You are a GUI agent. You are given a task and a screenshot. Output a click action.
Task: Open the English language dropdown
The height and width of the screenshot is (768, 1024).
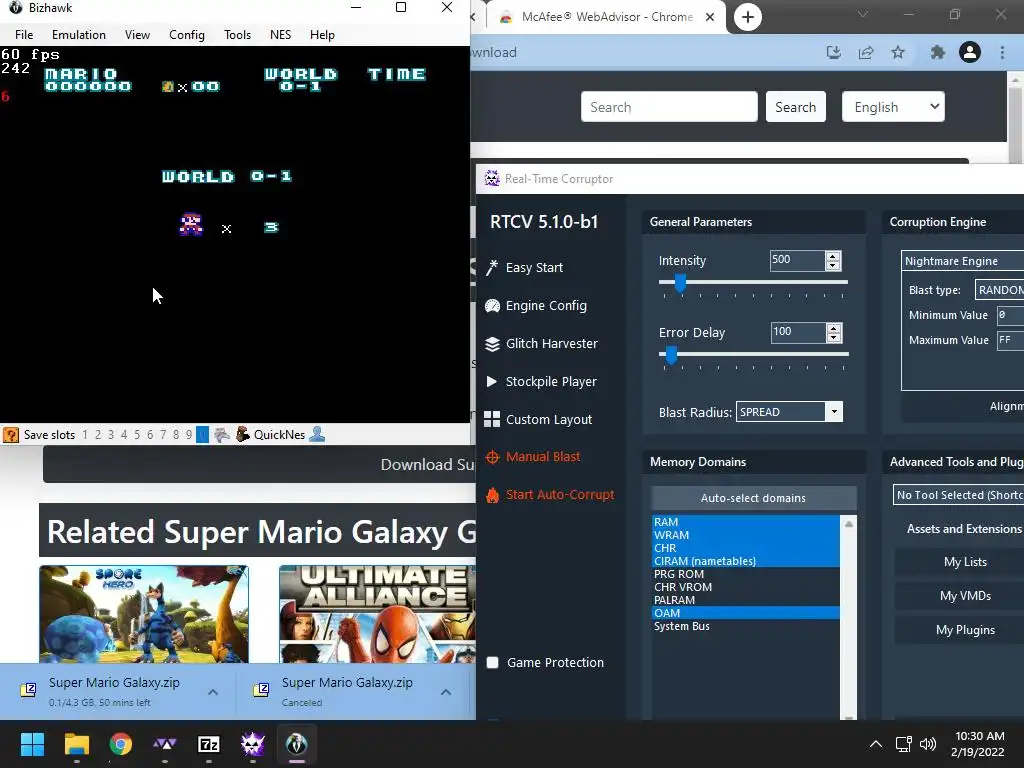point(893,107)
